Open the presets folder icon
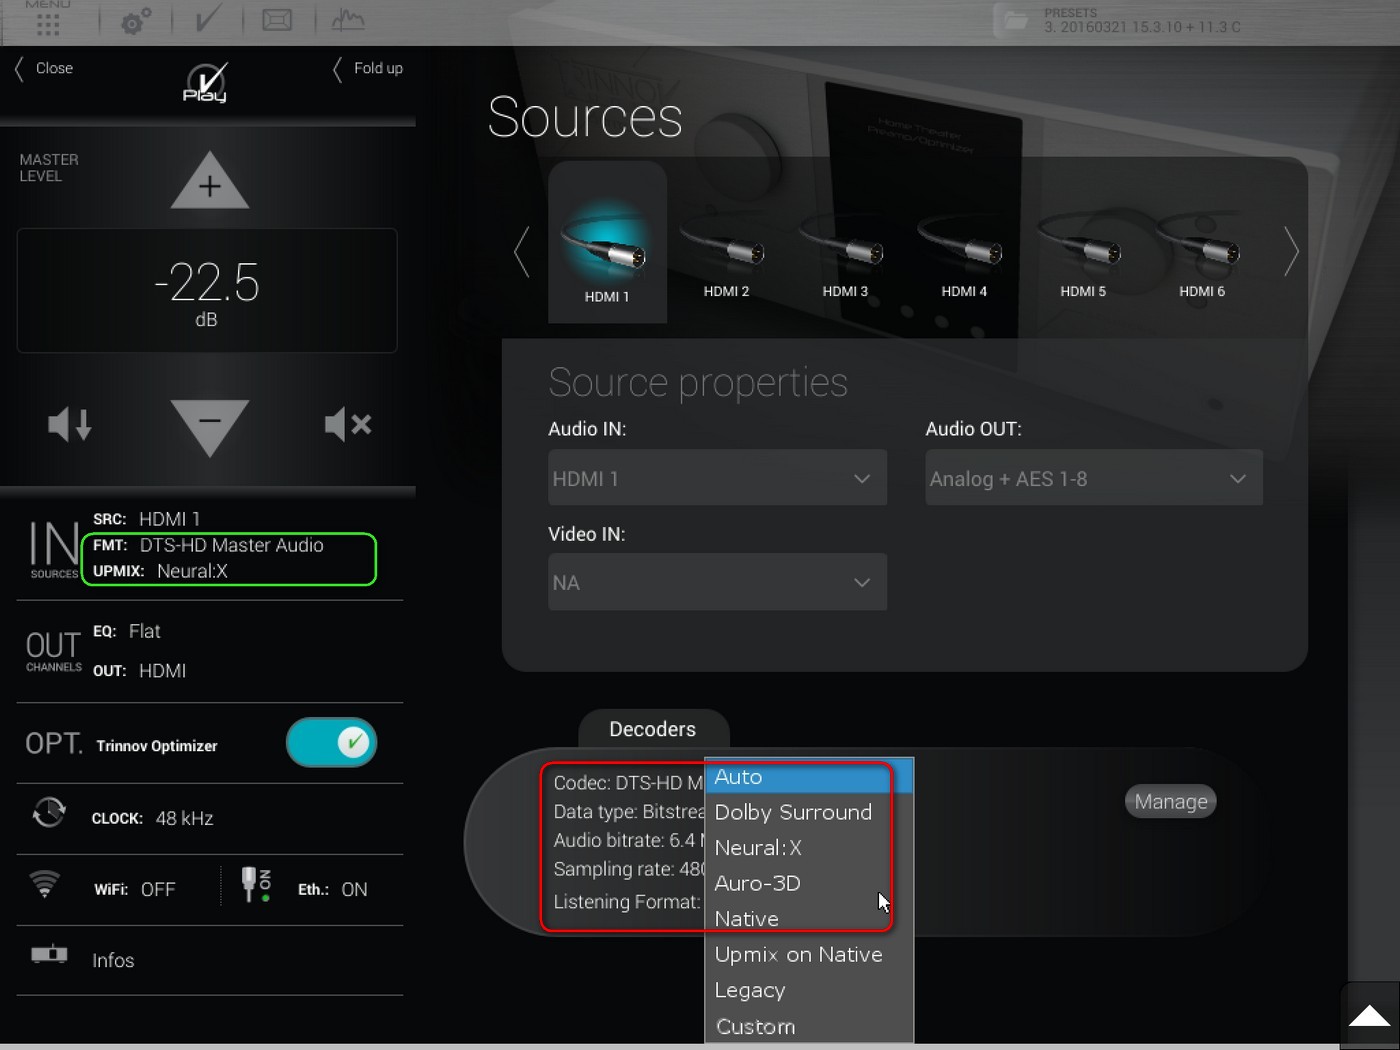Viewport: 1400px width, 1050px height. click(1015, 20)
